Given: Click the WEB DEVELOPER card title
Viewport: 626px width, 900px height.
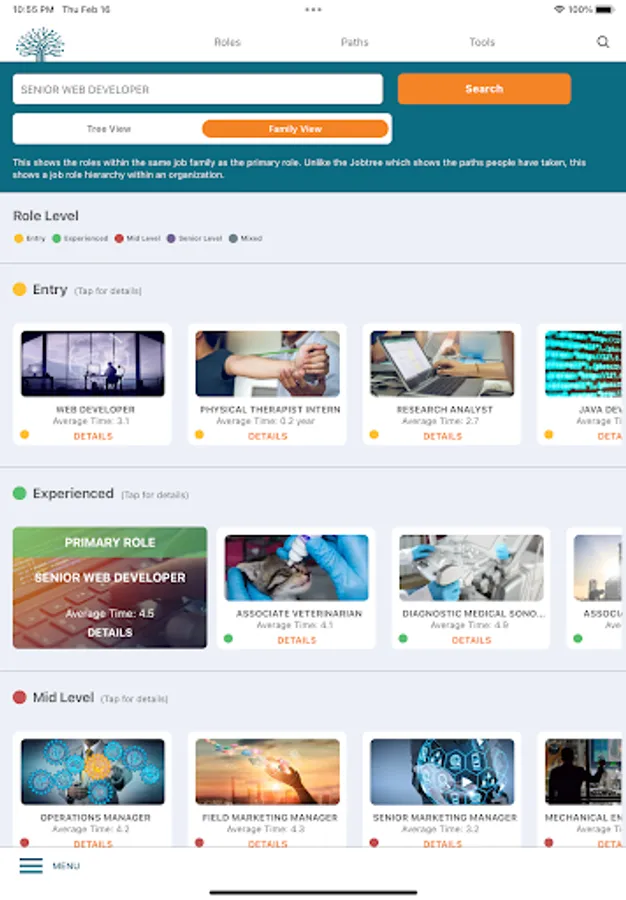Looking at the screenshot, I should coord(95,409).
